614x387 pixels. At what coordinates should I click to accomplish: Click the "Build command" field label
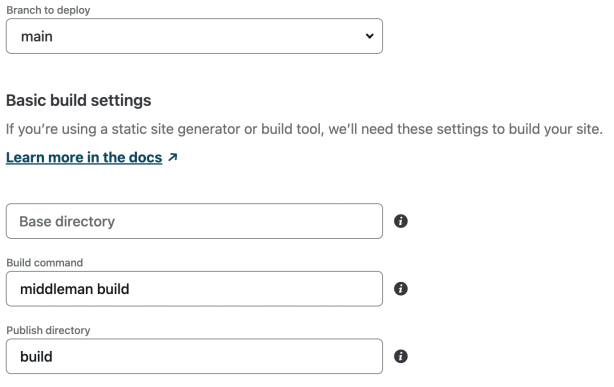[45, 262]
